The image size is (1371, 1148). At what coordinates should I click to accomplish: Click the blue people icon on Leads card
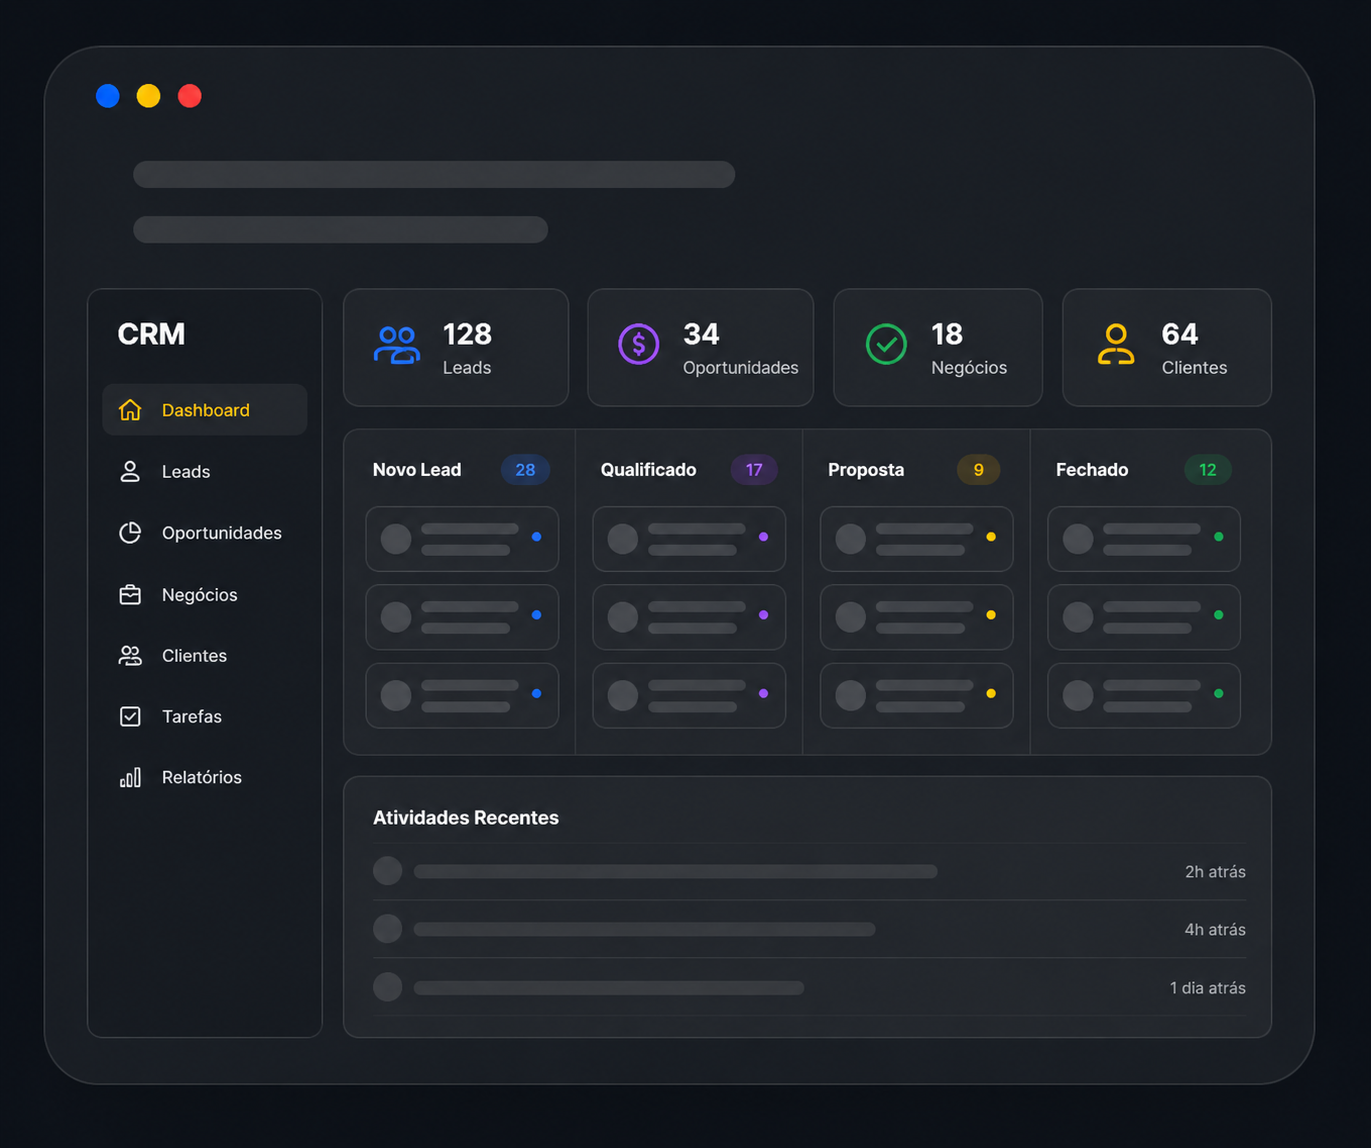(x=397, y=345)
